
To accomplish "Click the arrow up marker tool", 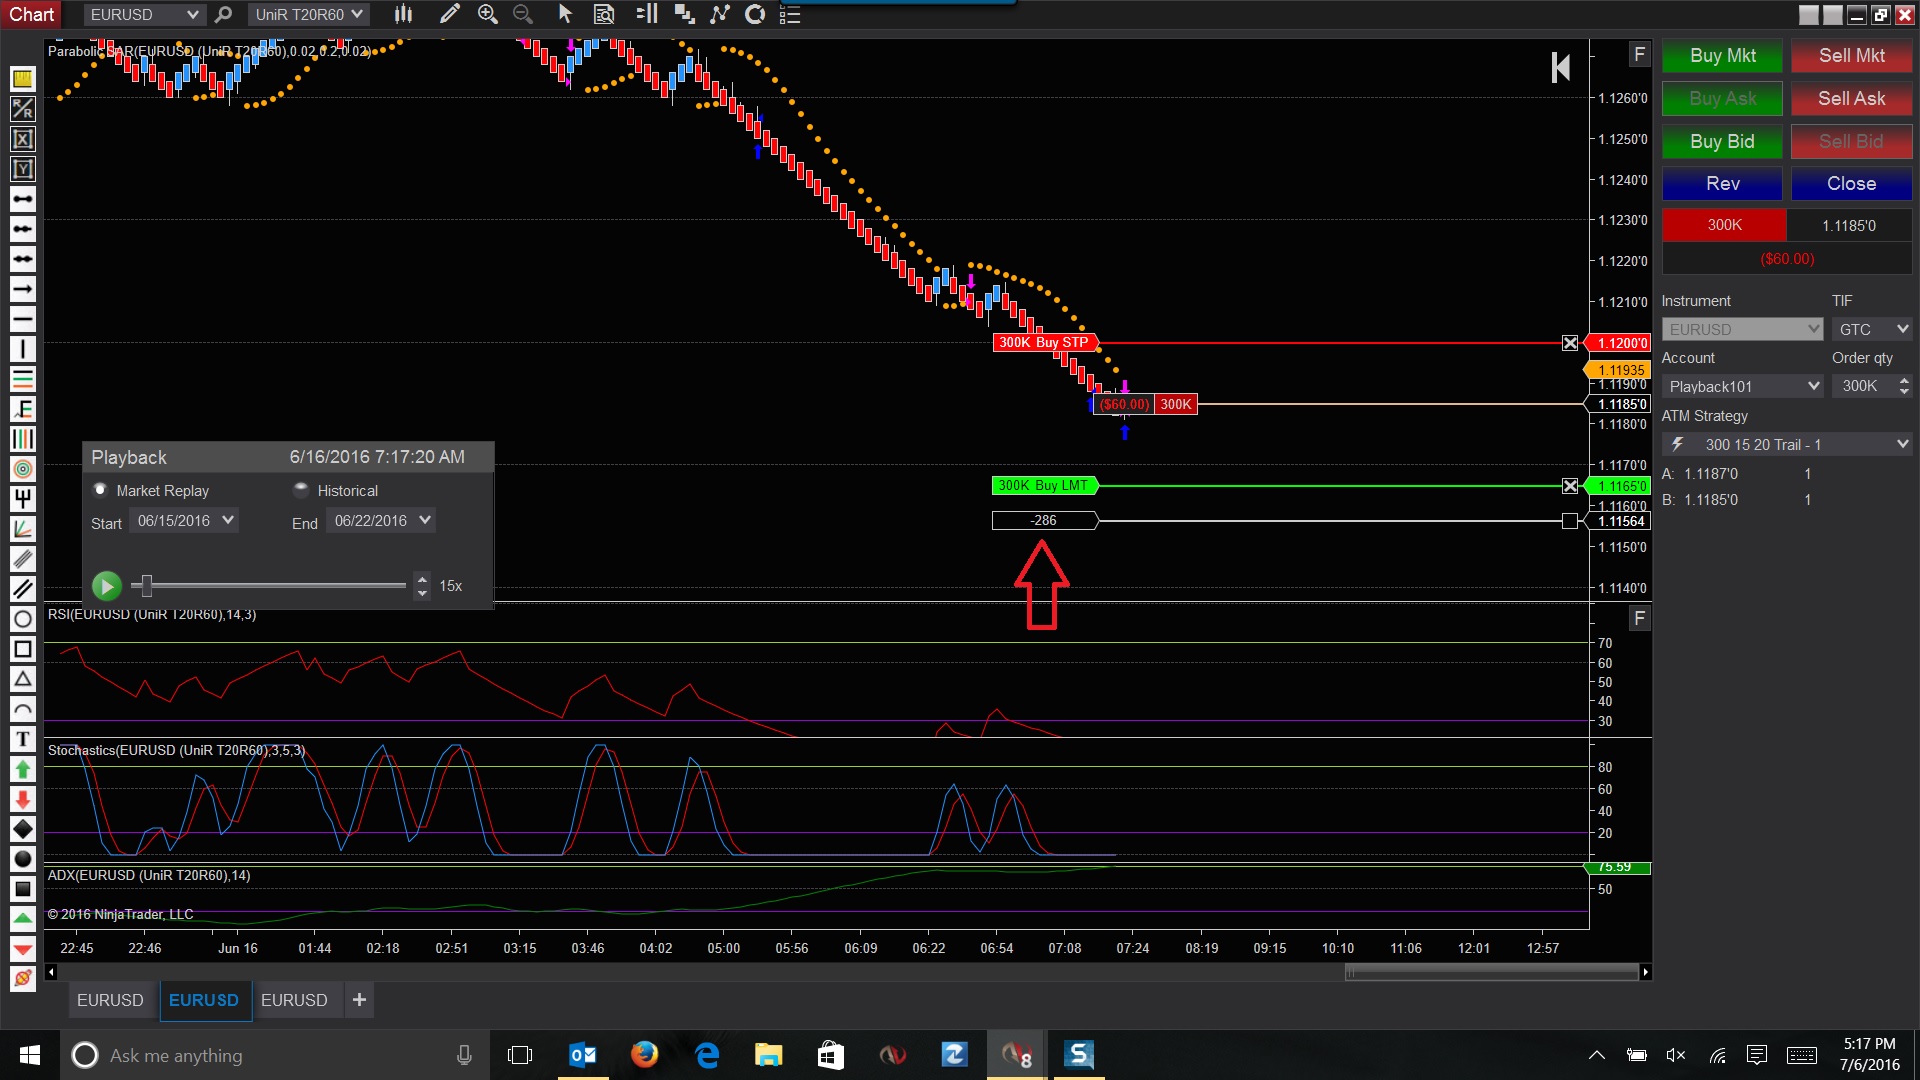I will 22,769.
